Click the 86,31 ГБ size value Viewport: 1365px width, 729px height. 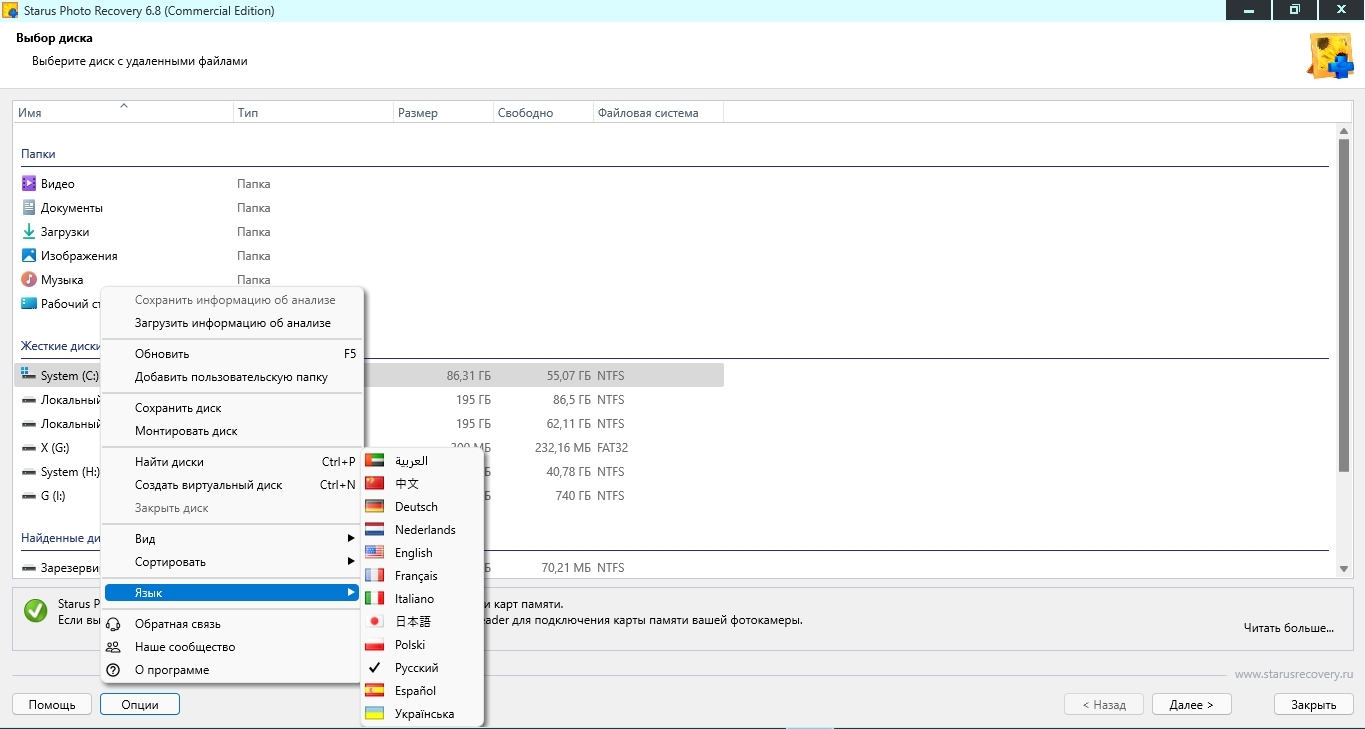[469, 376]
